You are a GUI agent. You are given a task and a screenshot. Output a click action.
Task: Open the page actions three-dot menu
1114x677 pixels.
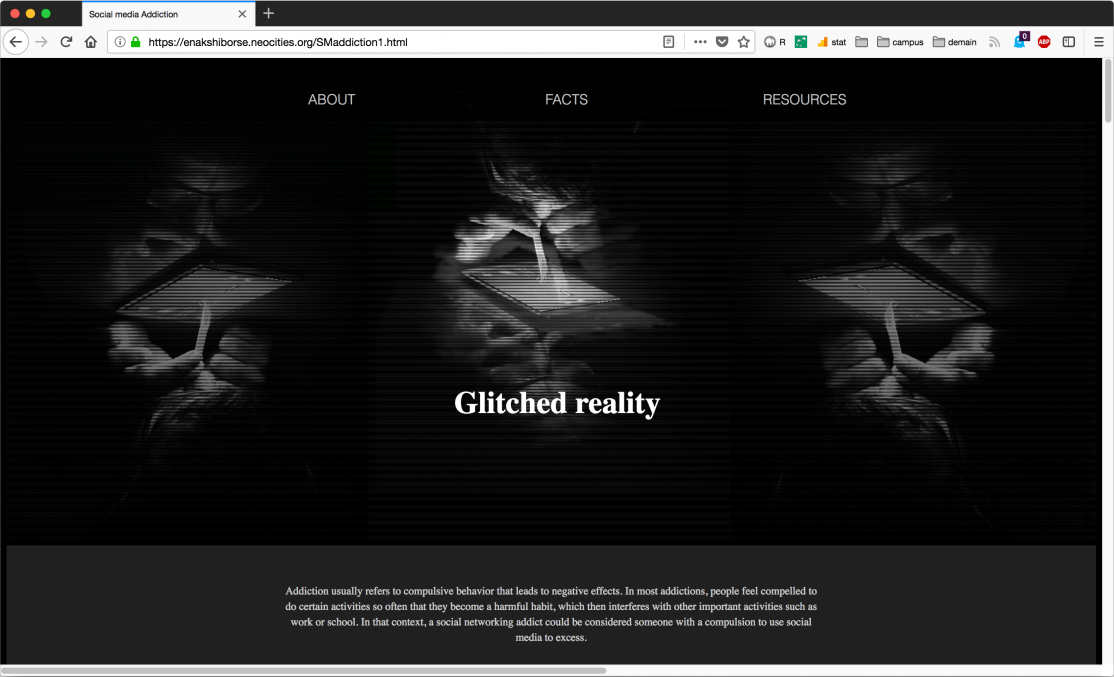point(699,42)
